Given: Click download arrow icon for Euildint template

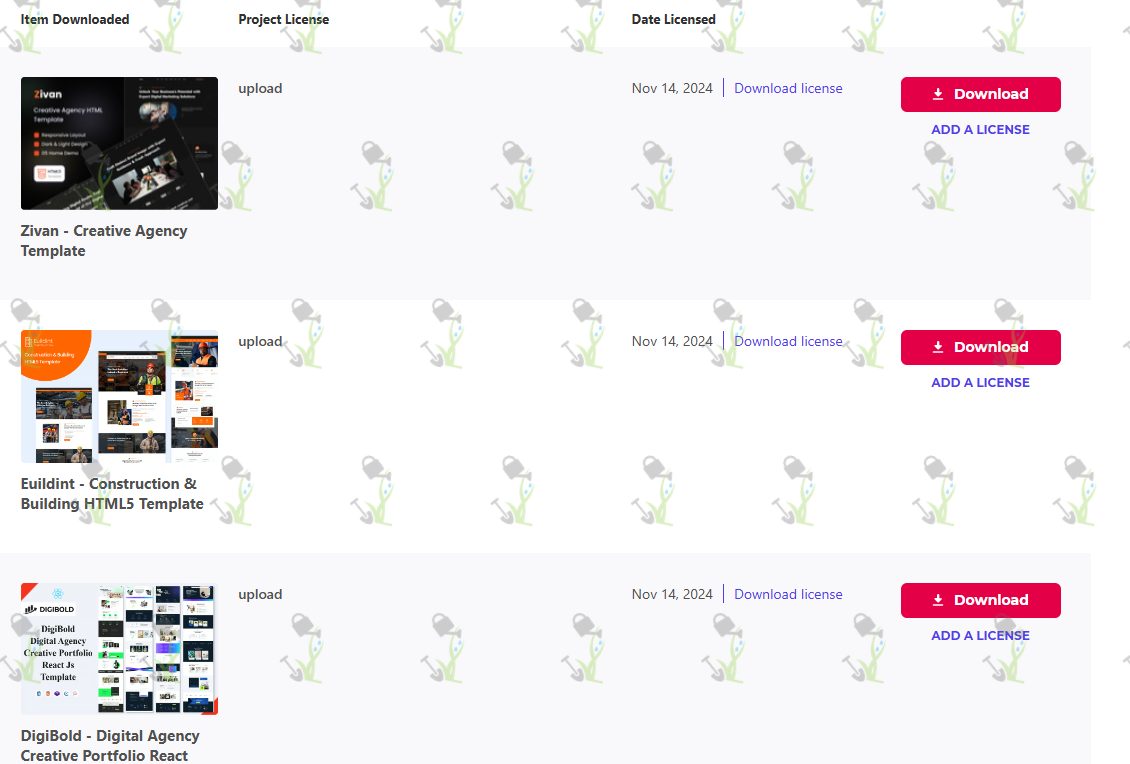Looking at the screenshot, I should click(x=938, y=347).
